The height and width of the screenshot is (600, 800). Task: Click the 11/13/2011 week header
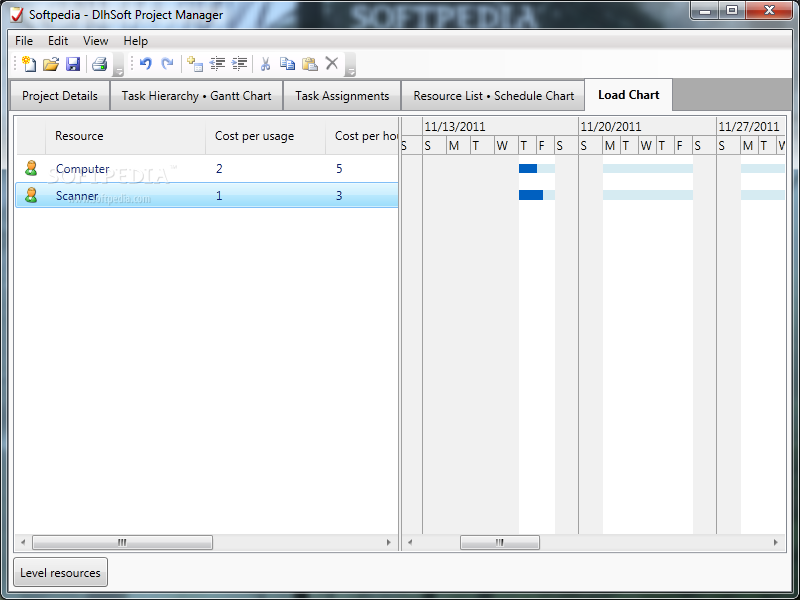[x=500, y=127]
